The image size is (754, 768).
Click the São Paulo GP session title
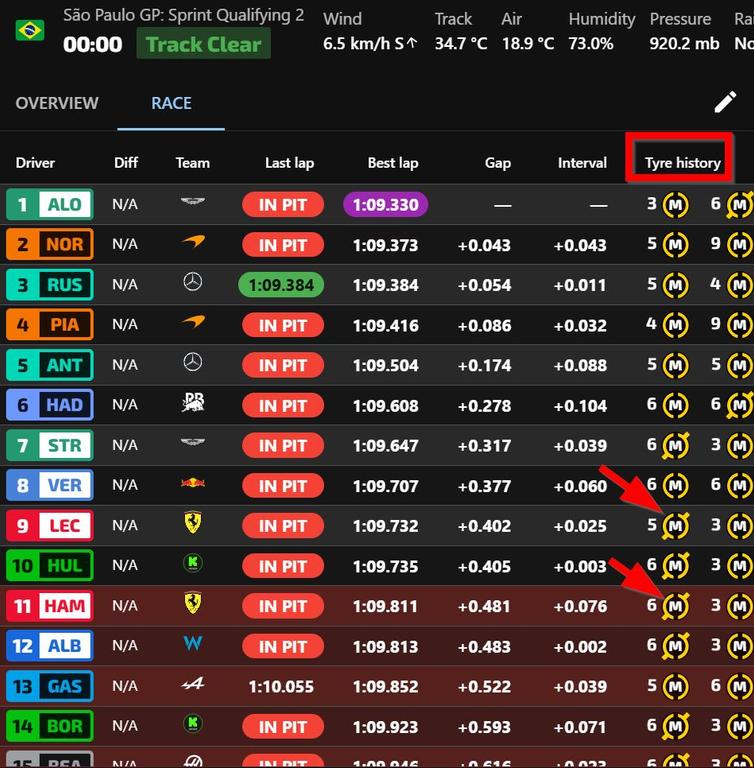[x=183, y=16]
